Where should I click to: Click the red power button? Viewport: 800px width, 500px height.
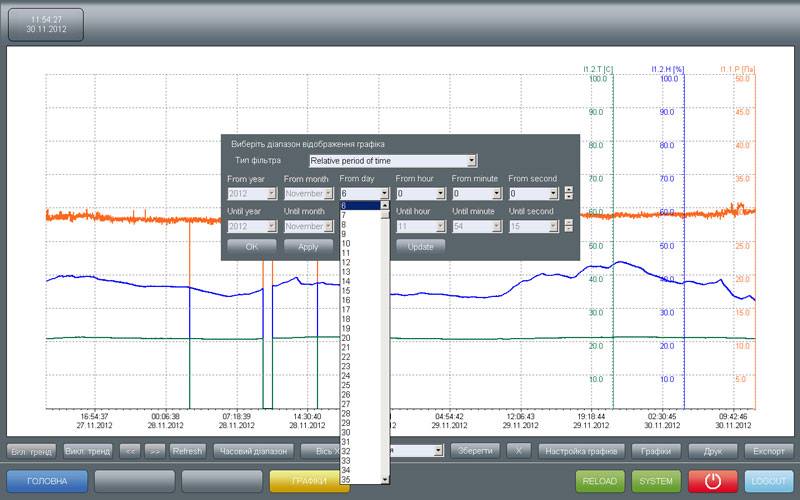[x=713, y=481]
